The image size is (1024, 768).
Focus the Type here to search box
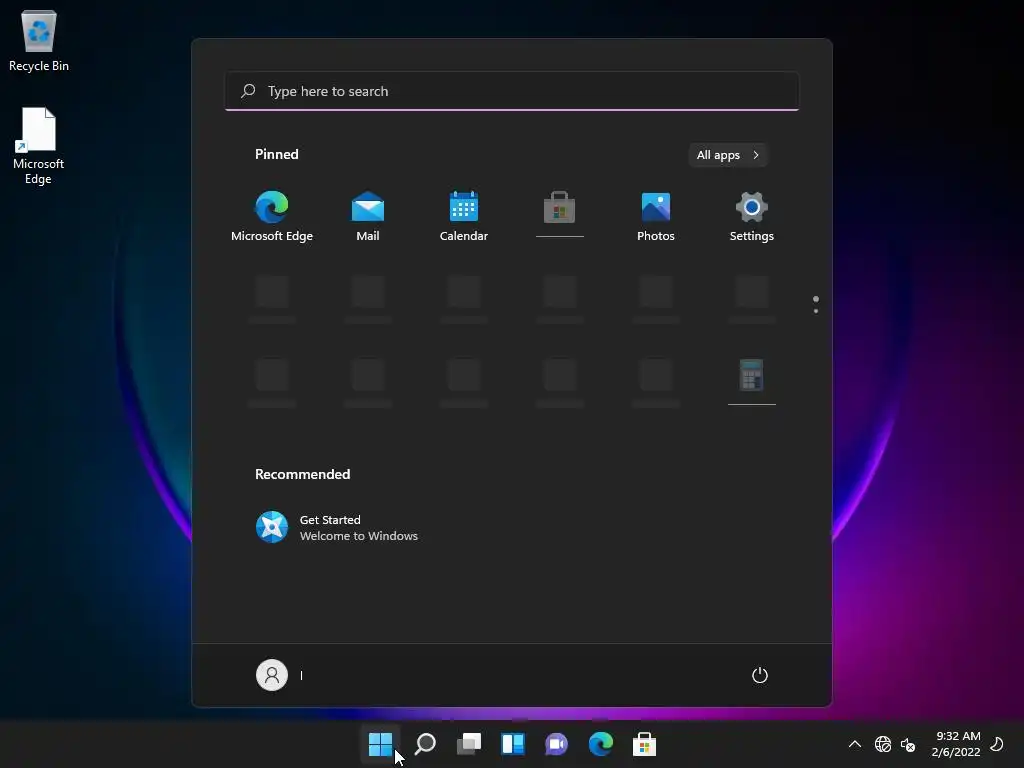click(512, 91)
